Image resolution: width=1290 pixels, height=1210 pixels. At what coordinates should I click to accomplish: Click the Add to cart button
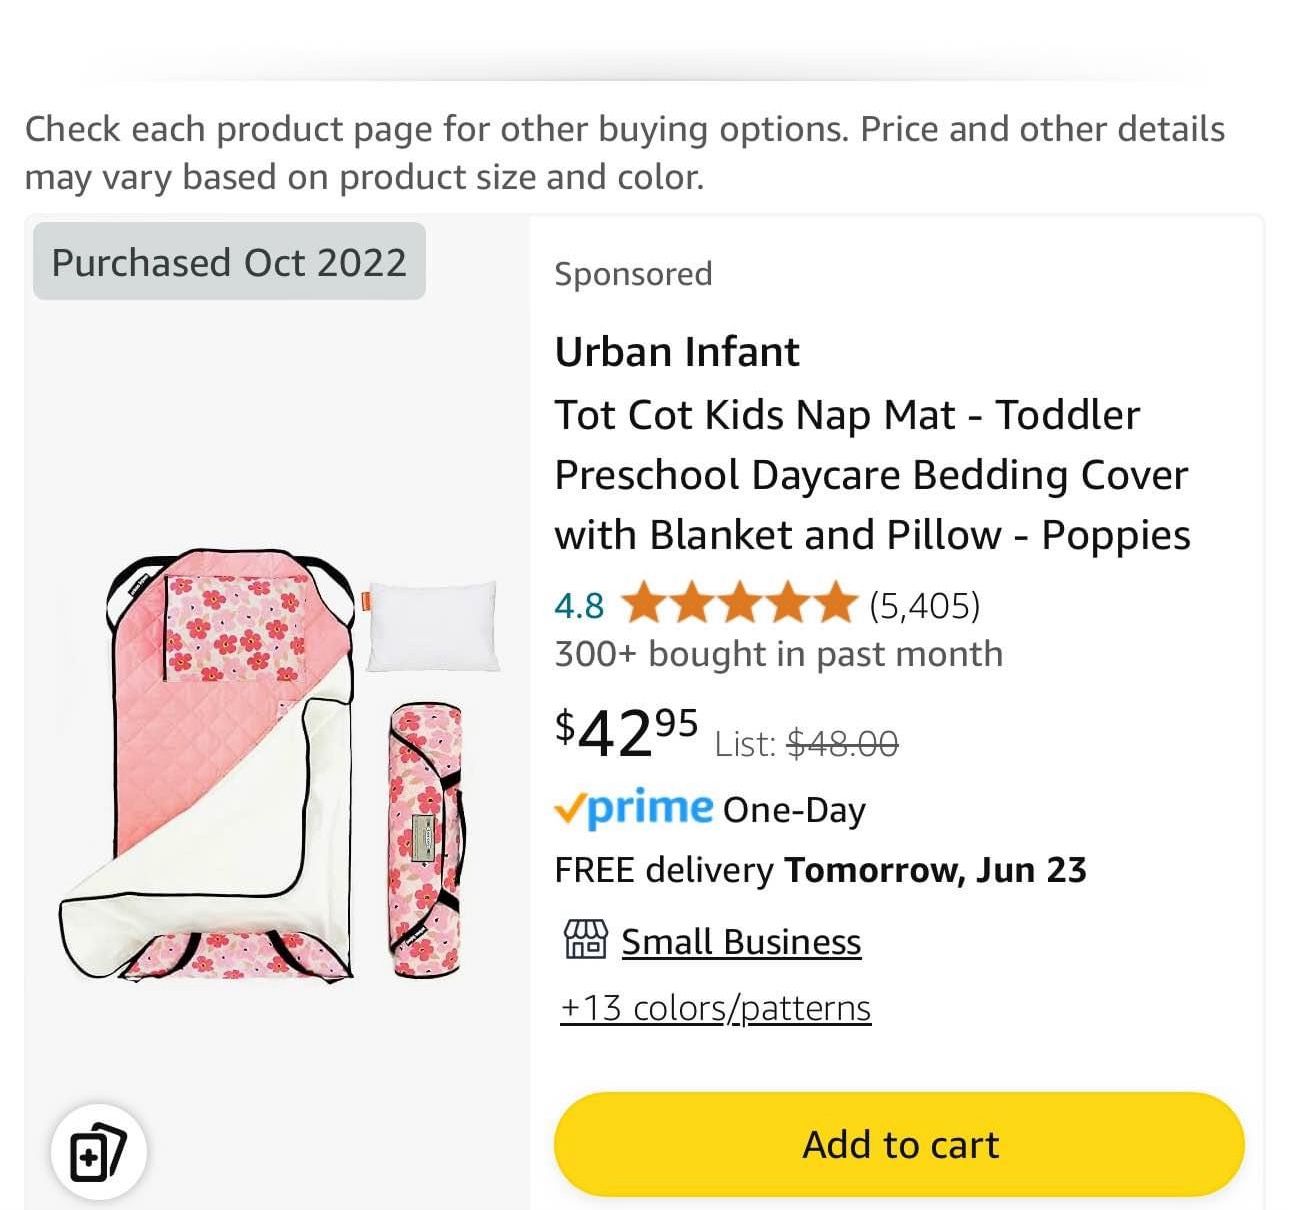point(899,1143)
